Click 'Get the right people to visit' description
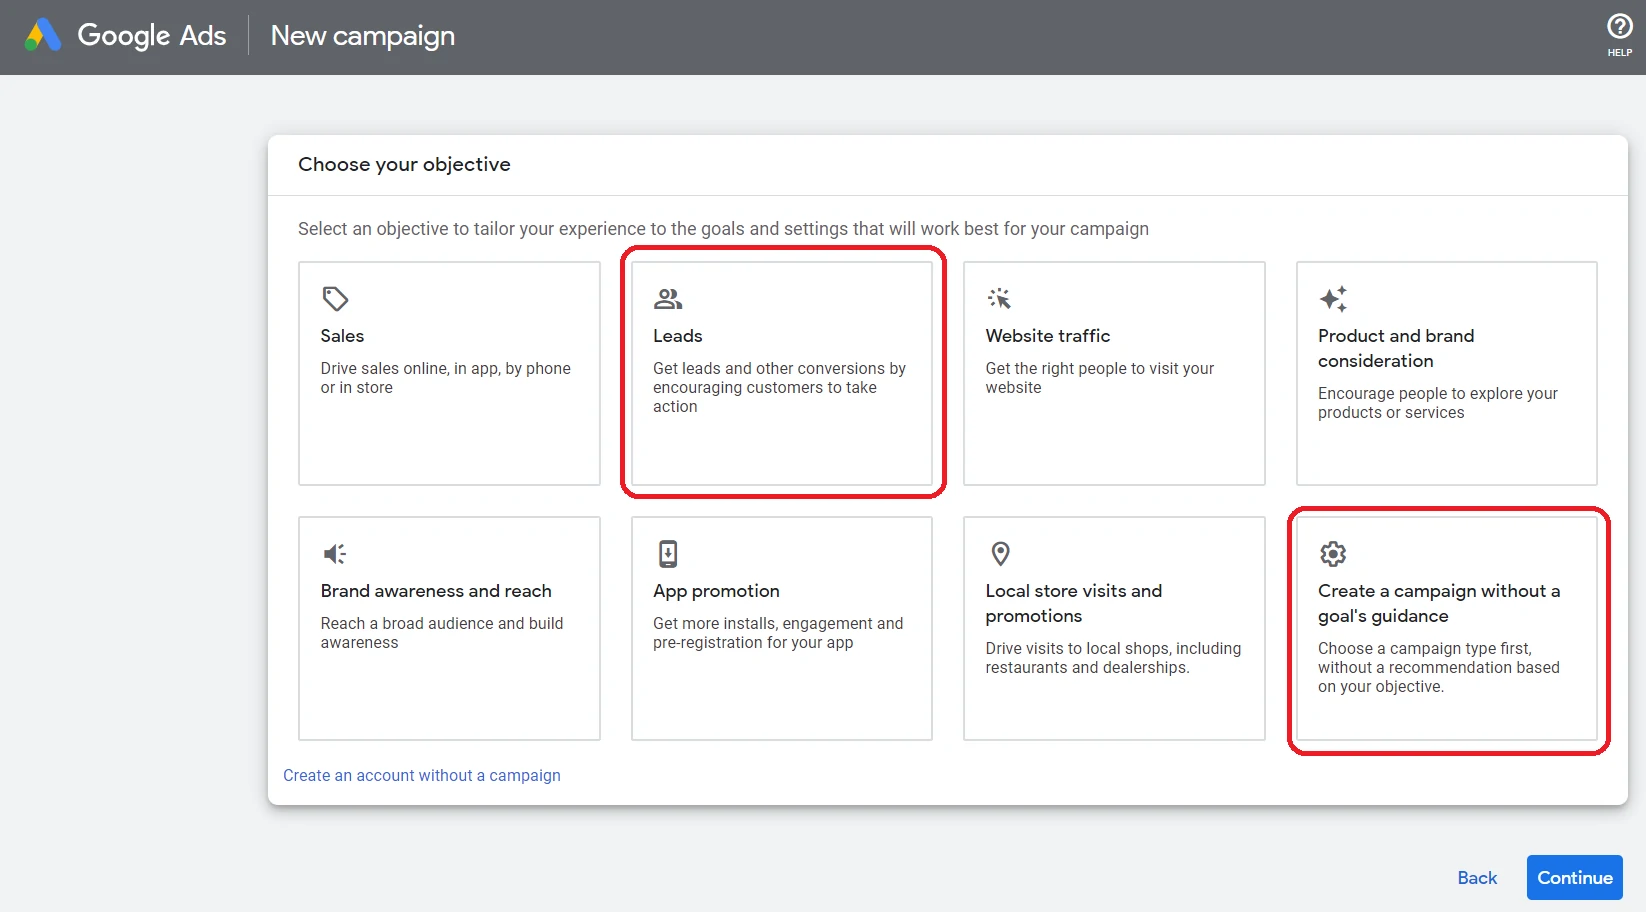 1100,378
